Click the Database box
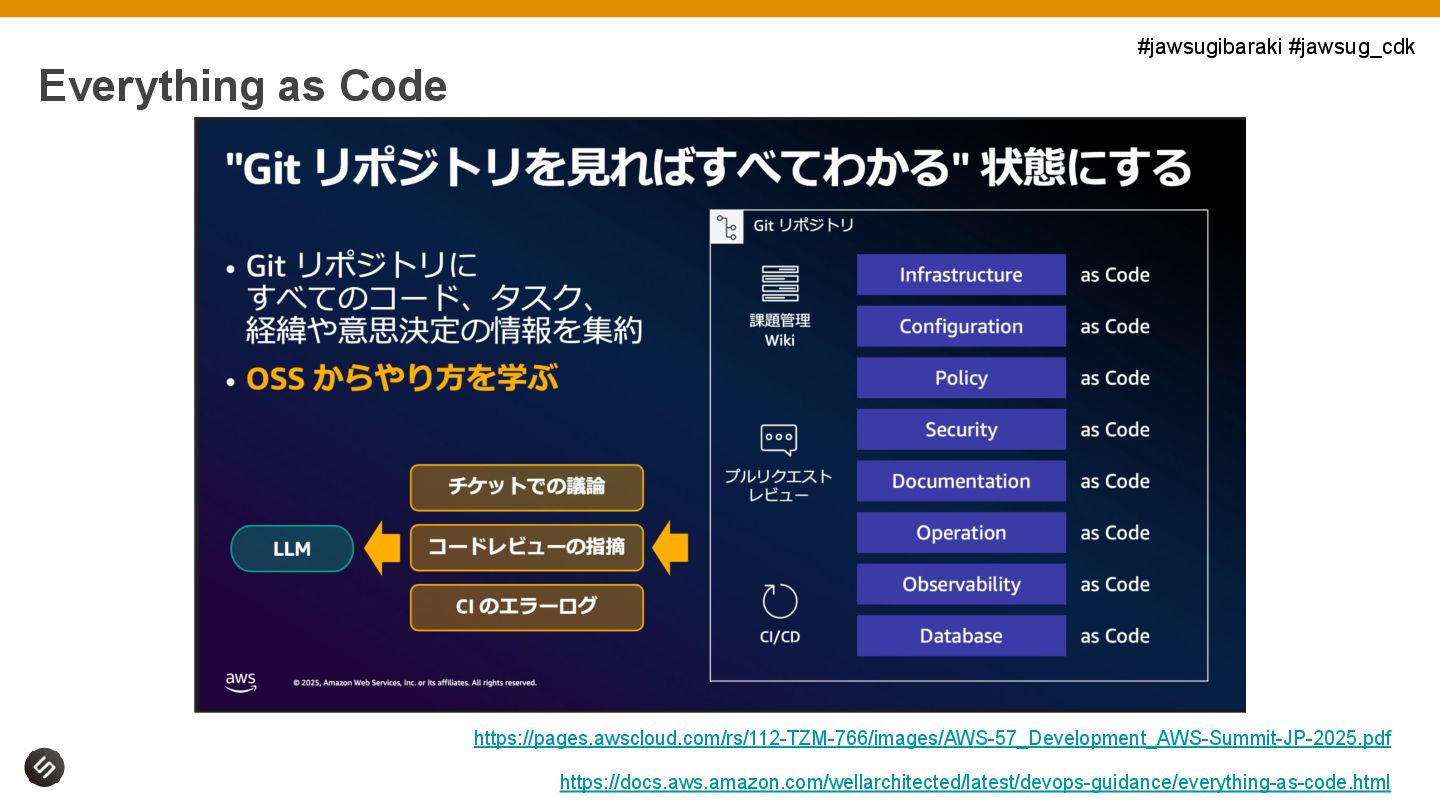1440x810 pixels. click(x=961, y=636)
